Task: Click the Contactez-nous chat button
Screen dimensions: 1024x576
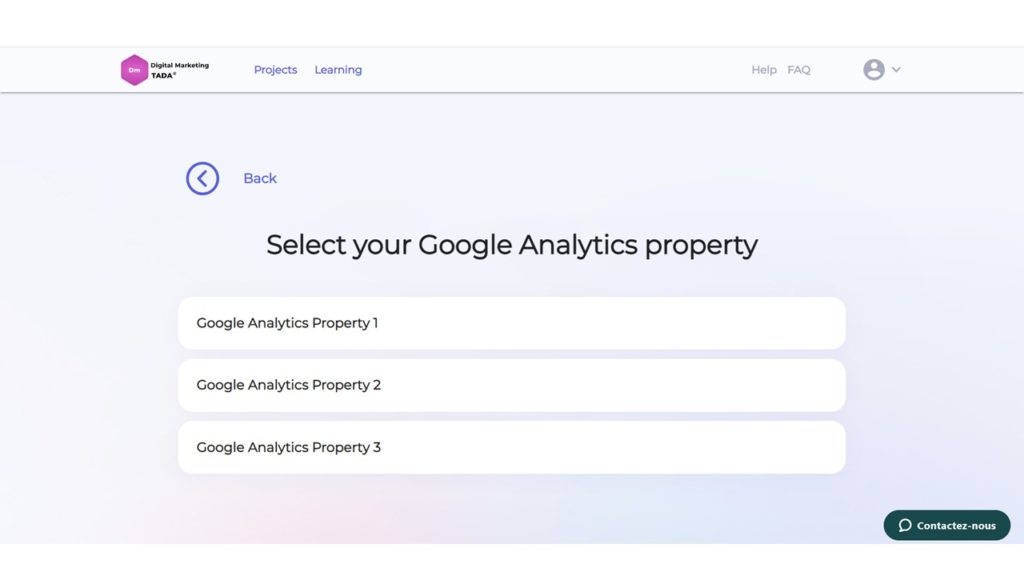Action: 947,525
